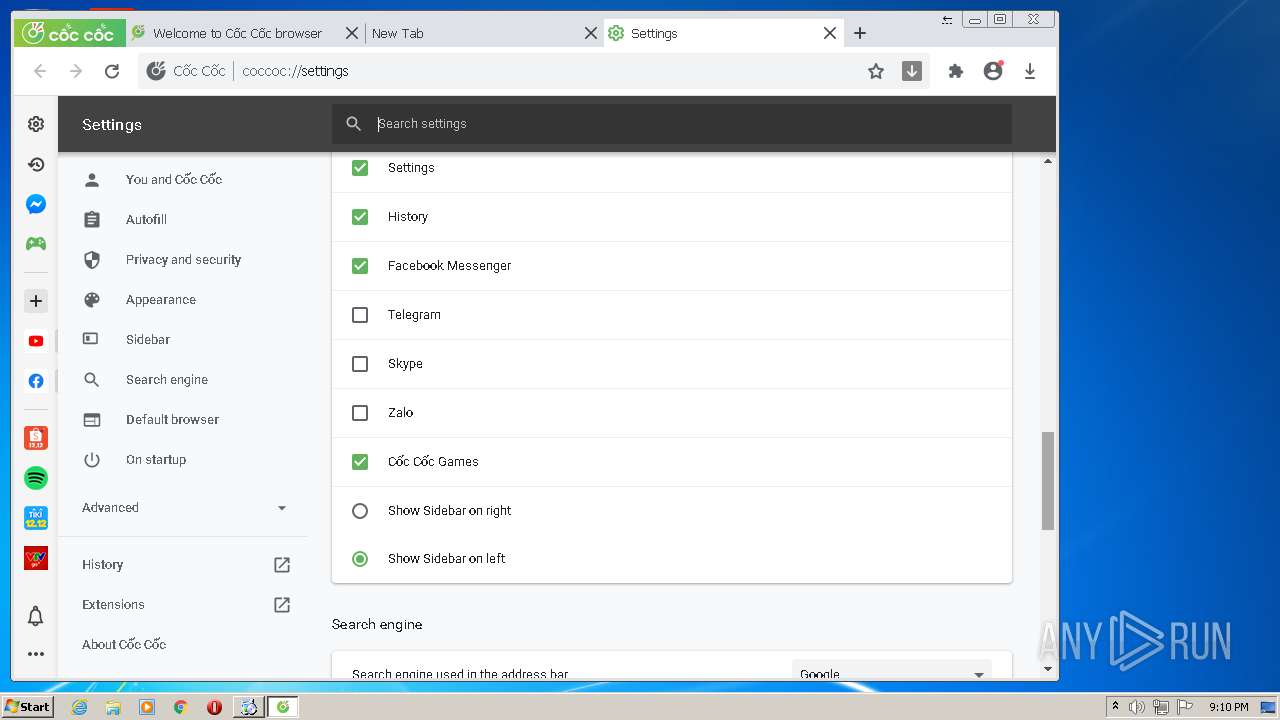
Task: Open the profile avatar menu
Action: pyautogui.click(x=993, y=71)
